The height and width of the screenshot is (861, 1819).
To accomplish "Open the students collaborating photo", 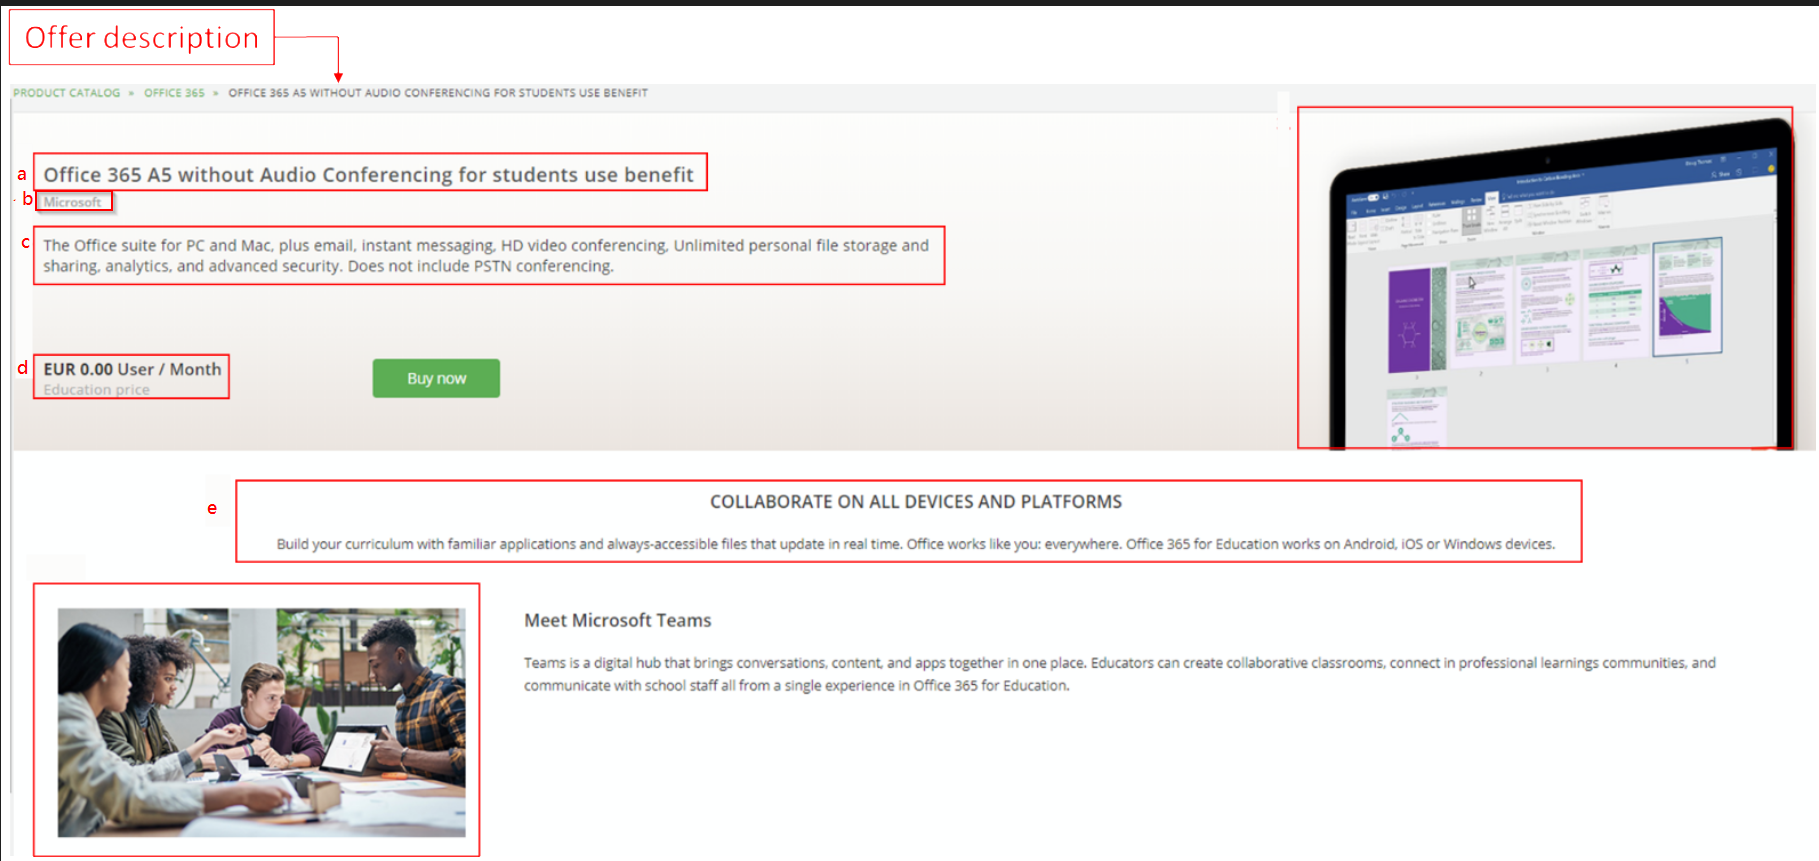I will [x=261, y=722].
